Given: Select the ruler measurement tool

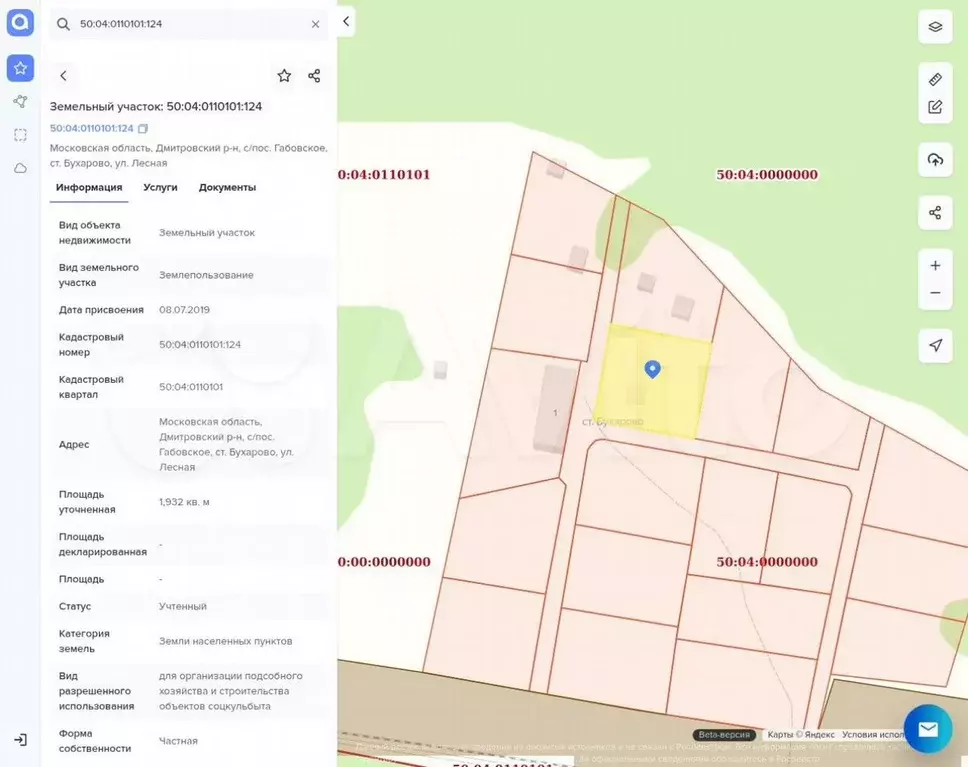Looking at the screenshot, I should pyautogui.click(x=935, y=80).
